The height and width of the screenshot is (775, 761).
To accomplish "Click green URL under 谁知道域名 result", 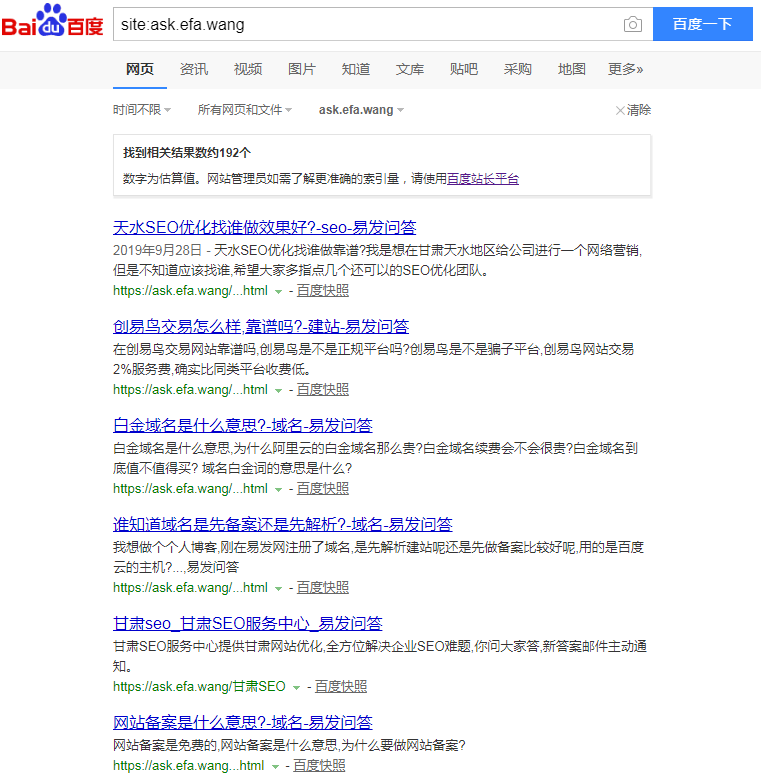I will point(190,587).
